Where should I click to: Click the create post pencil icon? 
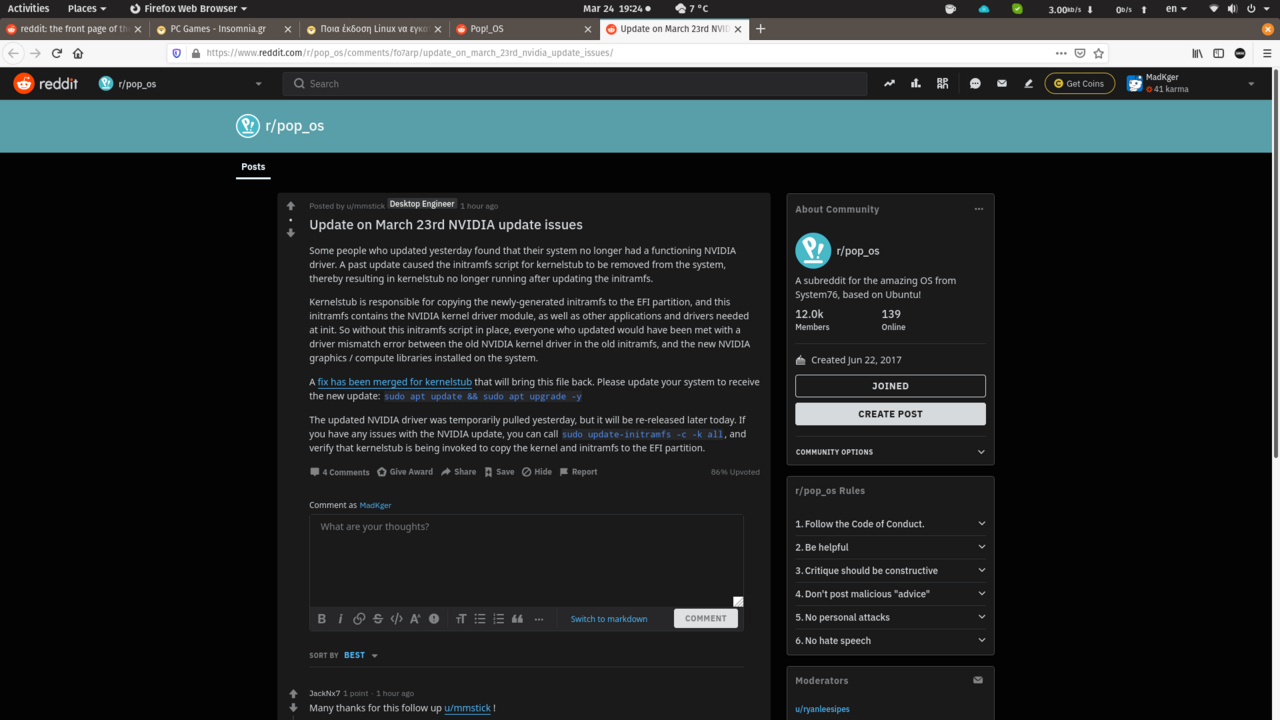click(x=1028, y=84)
